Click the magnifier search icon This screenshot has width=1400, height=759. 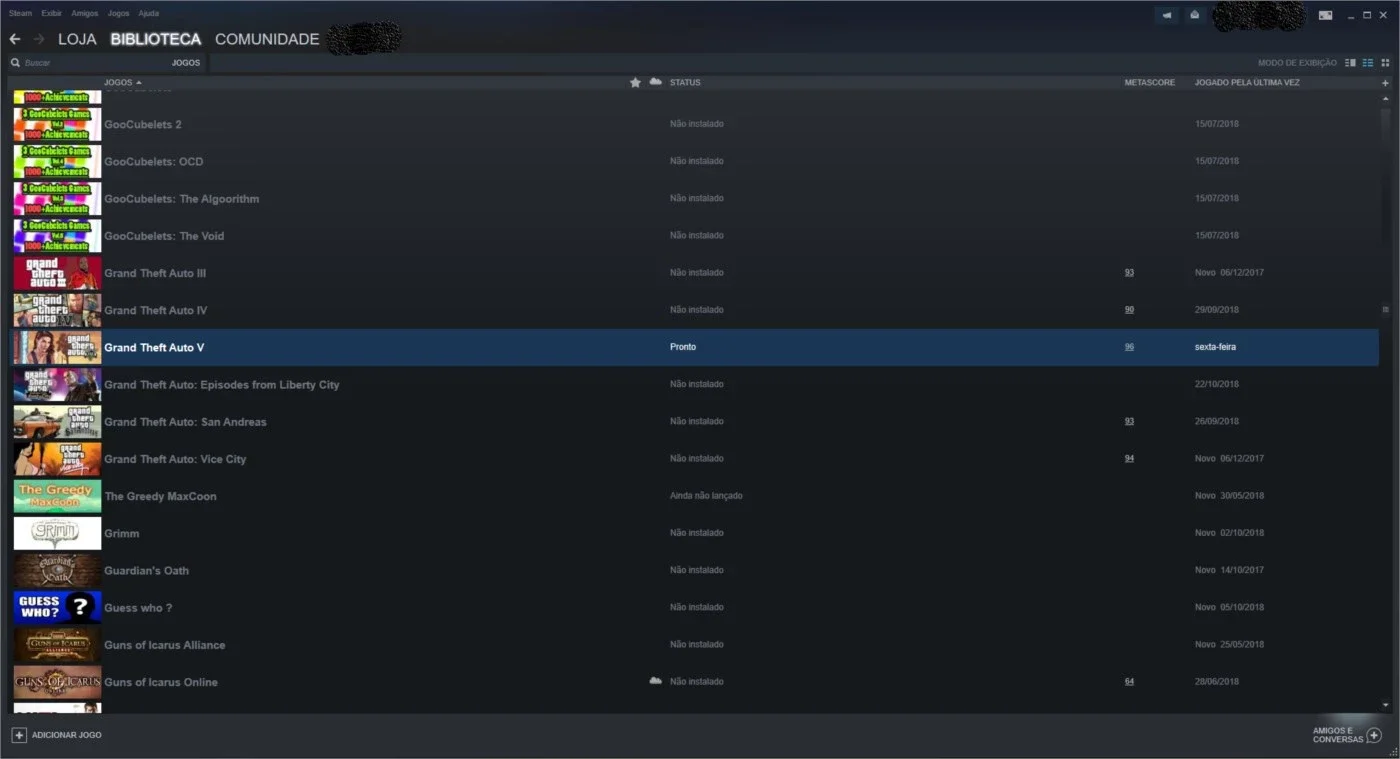(x=15, y=62)
